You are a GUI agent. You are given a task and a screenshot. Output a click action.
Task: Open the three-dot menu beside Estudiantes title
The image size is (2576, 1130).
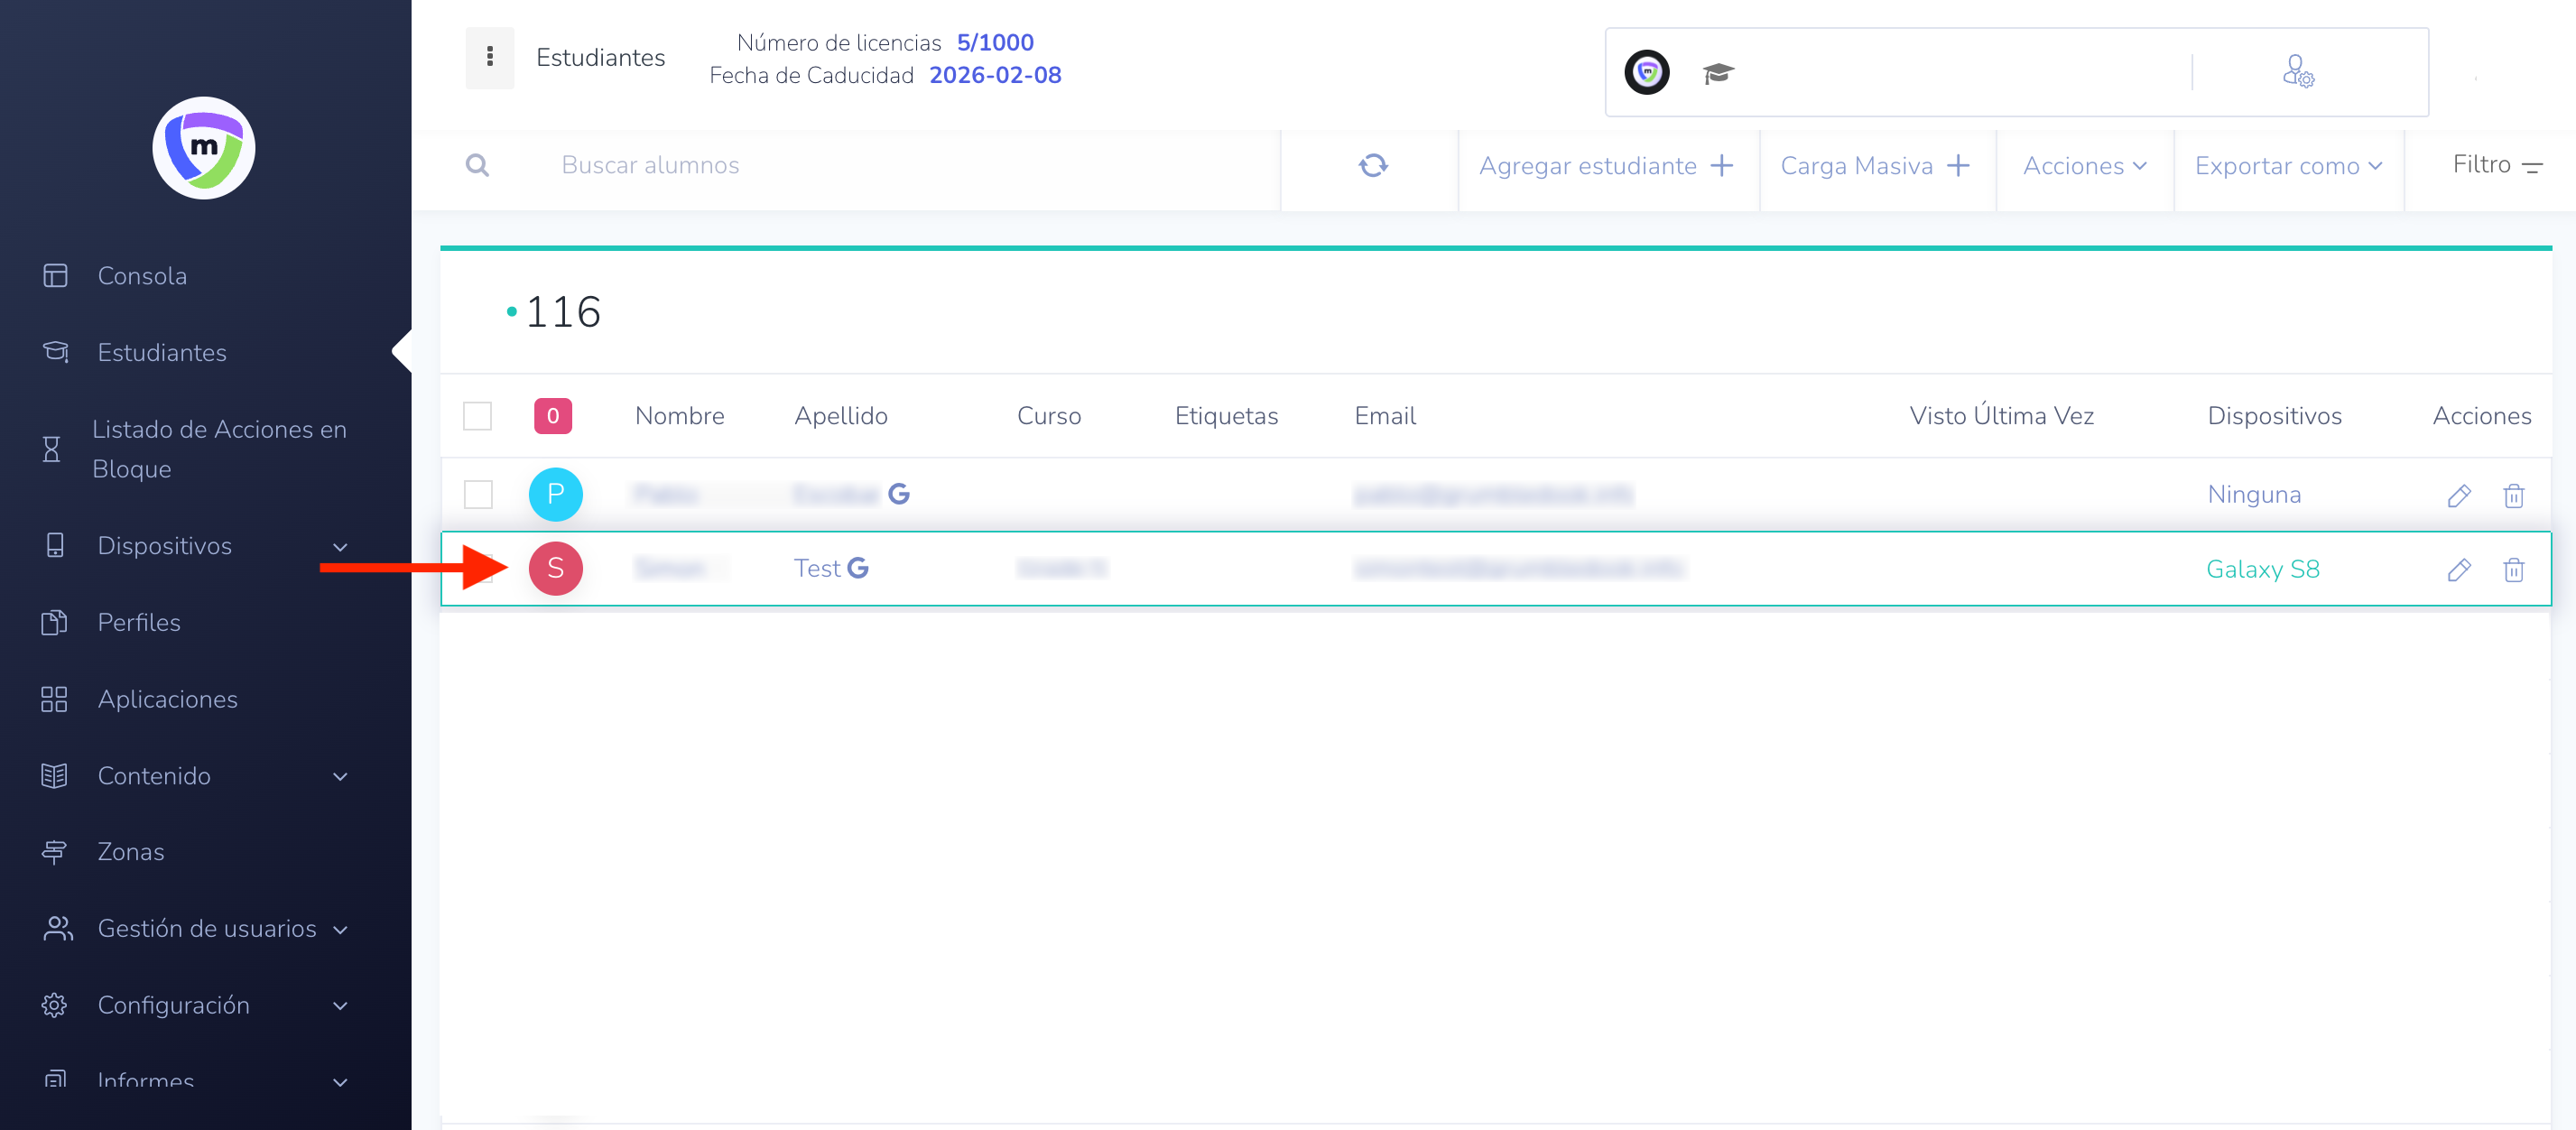(489, 57)
